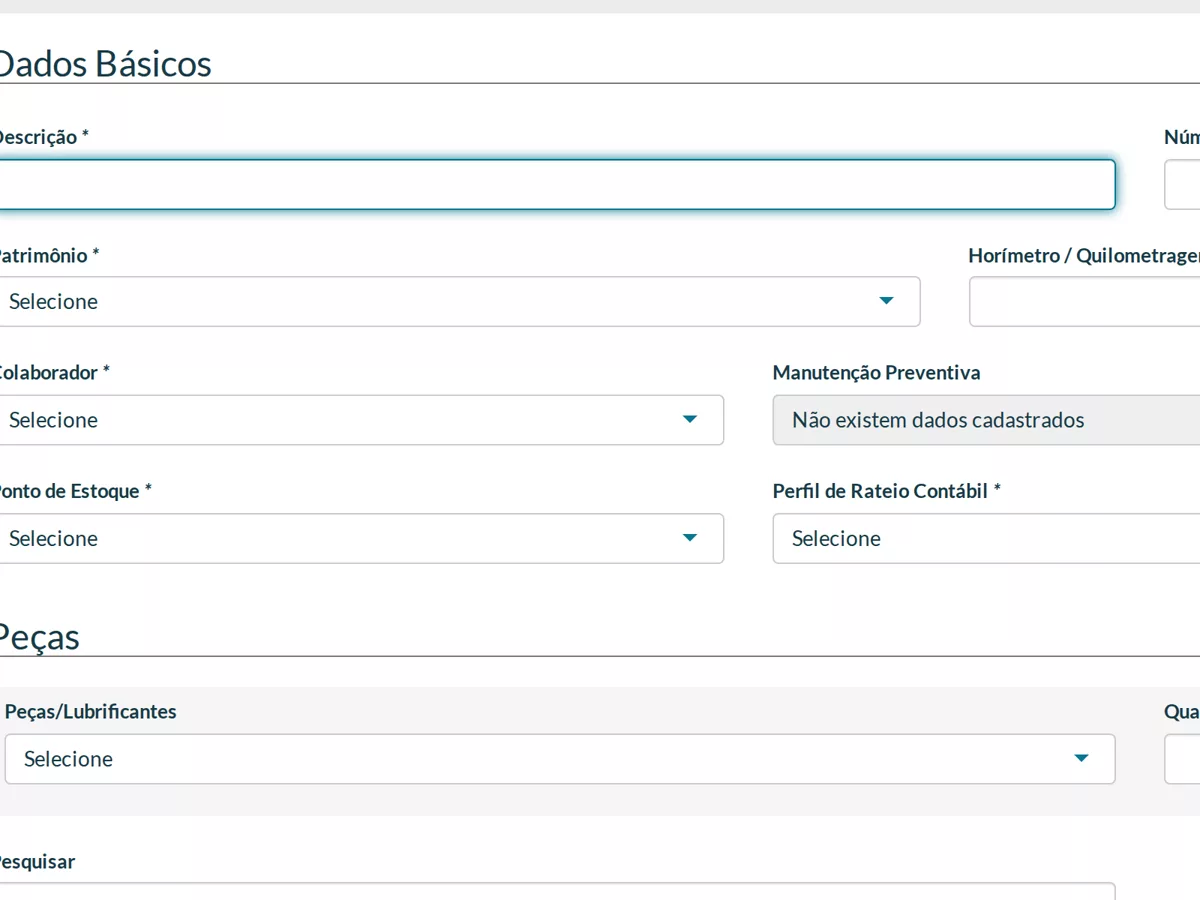Click the "Dados Básicos" section heading
This screenshot has width=1200, height=900.
point(104,64)
